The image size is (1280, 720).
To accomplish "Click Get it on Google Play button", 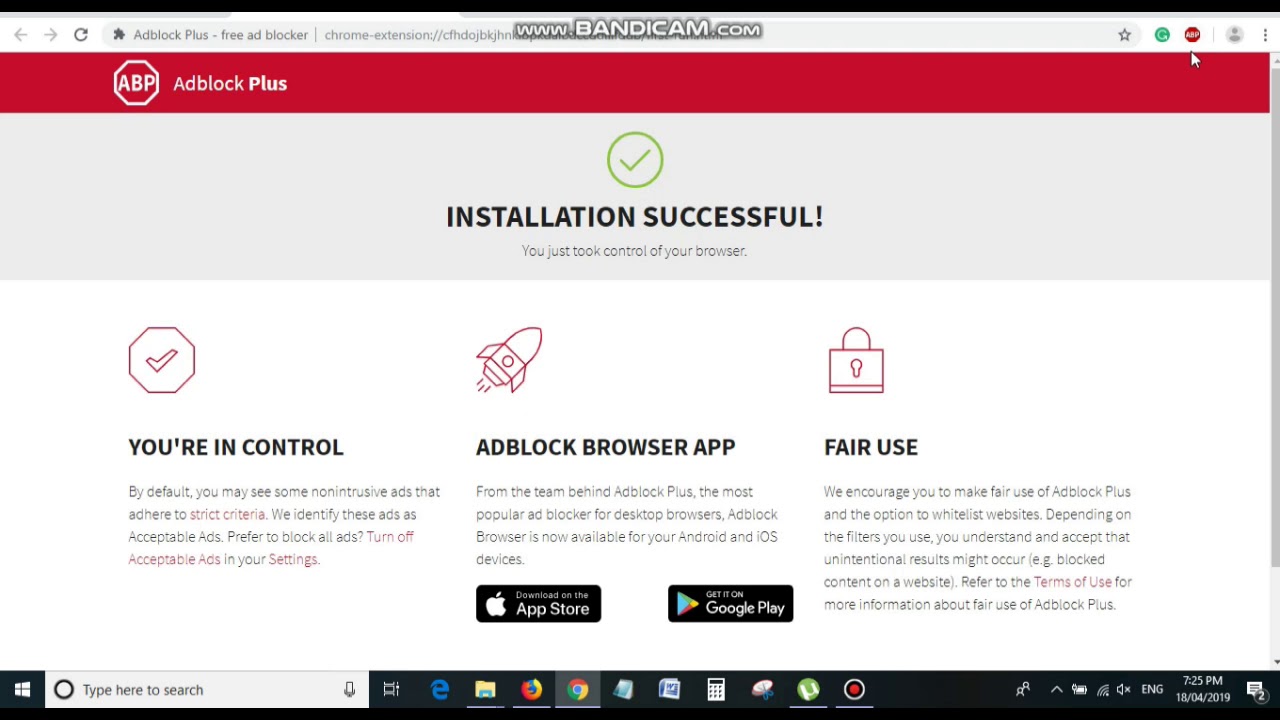I will coord(730,604).
